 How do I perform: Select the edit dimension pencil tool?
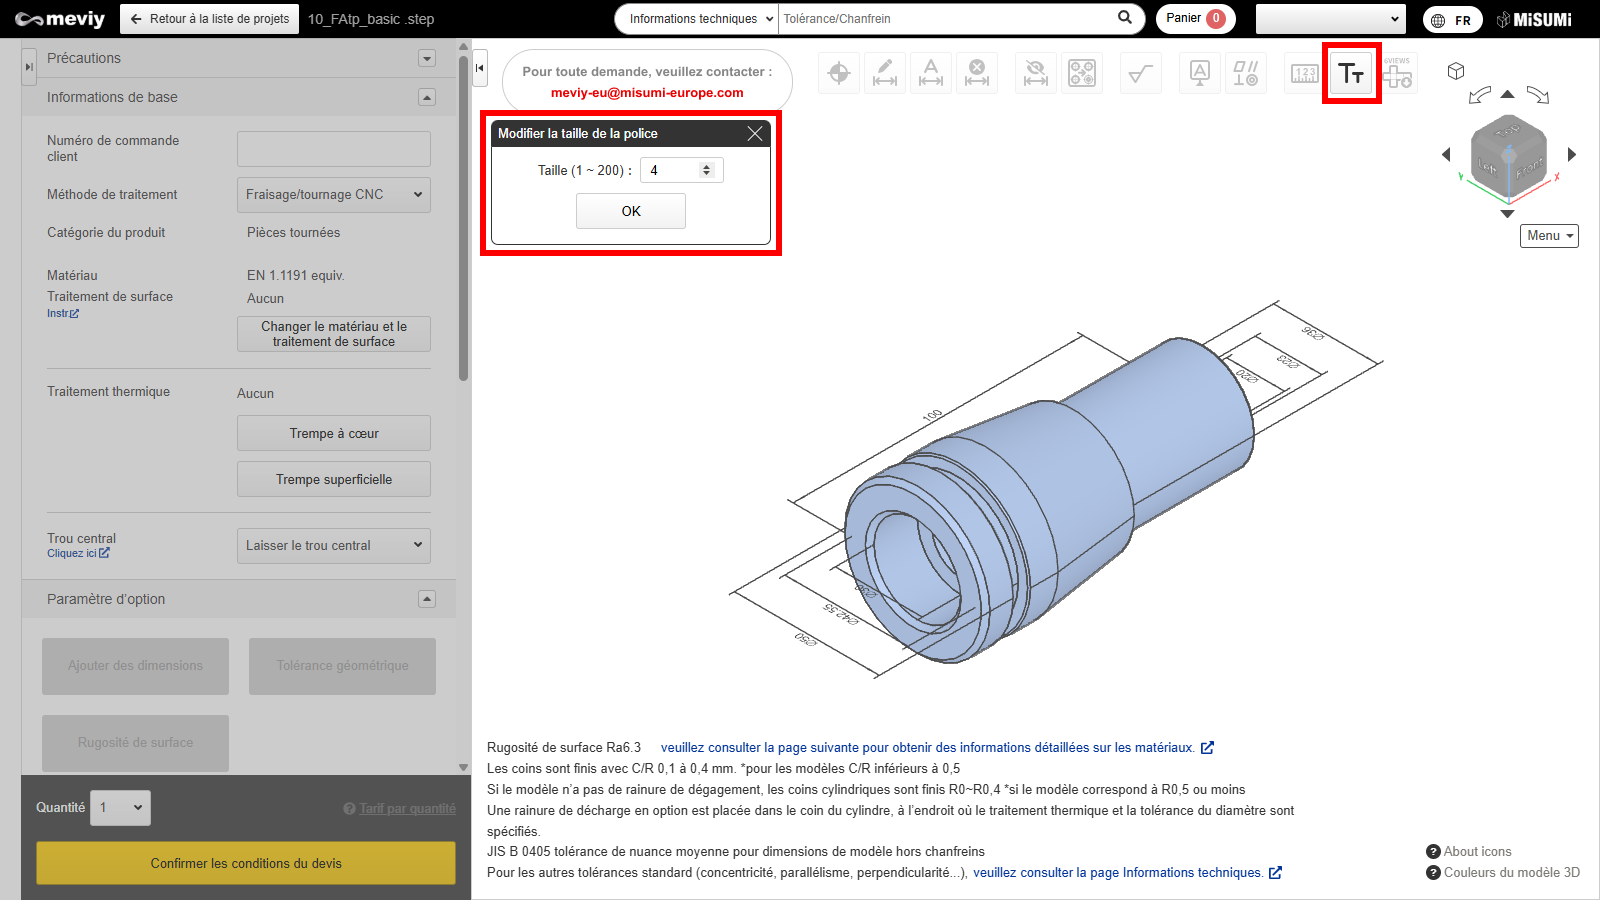(x=885, y=73)
